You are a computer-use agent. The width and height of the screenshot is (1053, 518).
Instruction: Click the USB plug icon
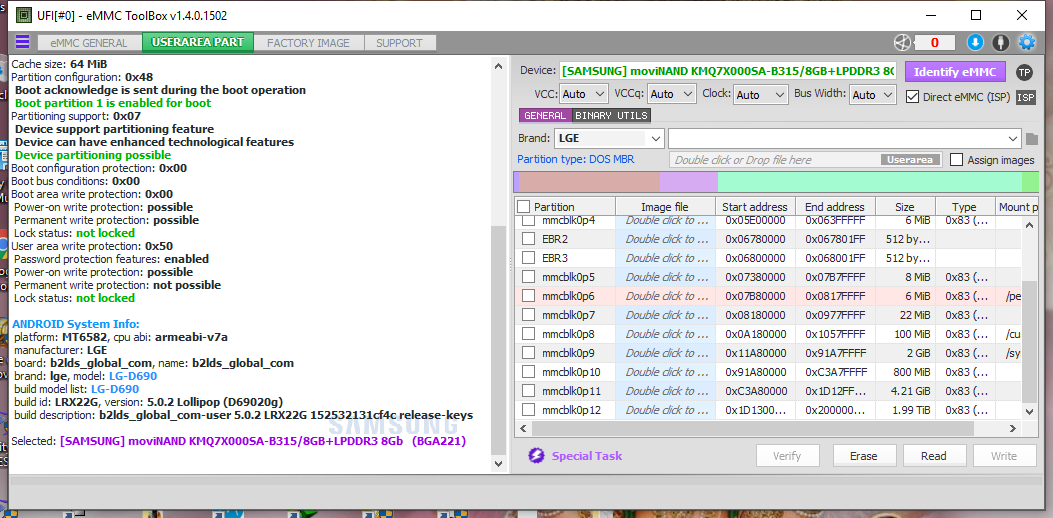(1001, 42)
